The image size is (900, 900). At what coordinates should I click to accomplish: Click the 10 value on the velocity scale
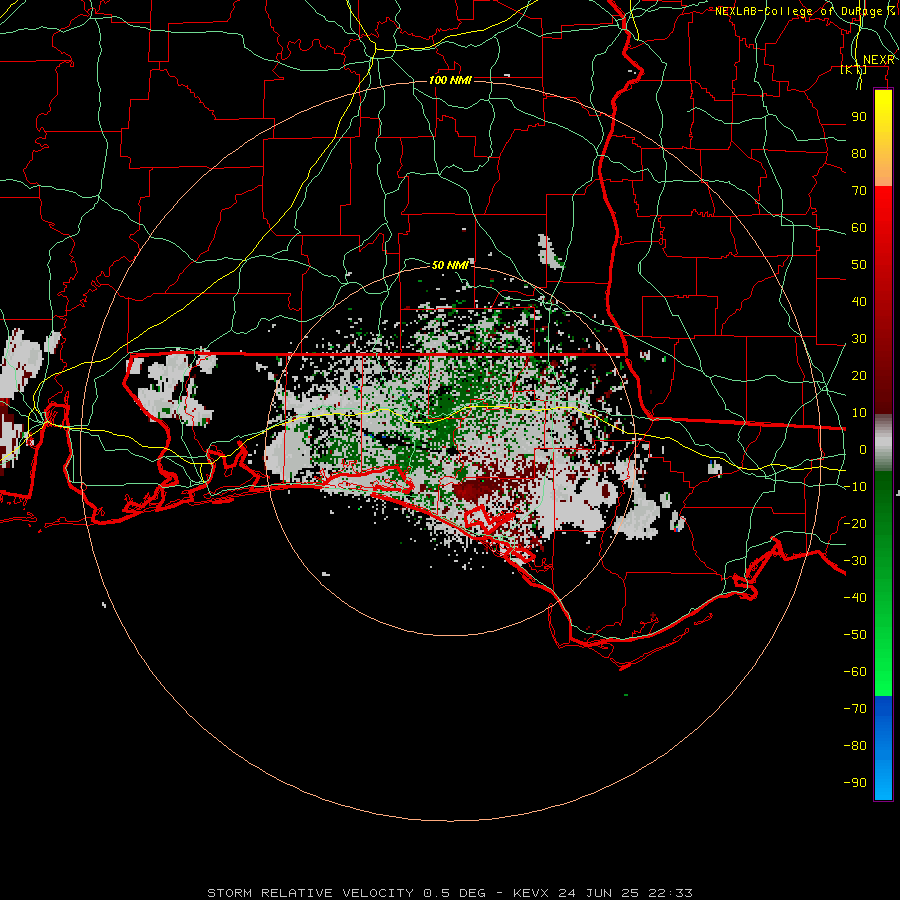click(x=859, y=413)
